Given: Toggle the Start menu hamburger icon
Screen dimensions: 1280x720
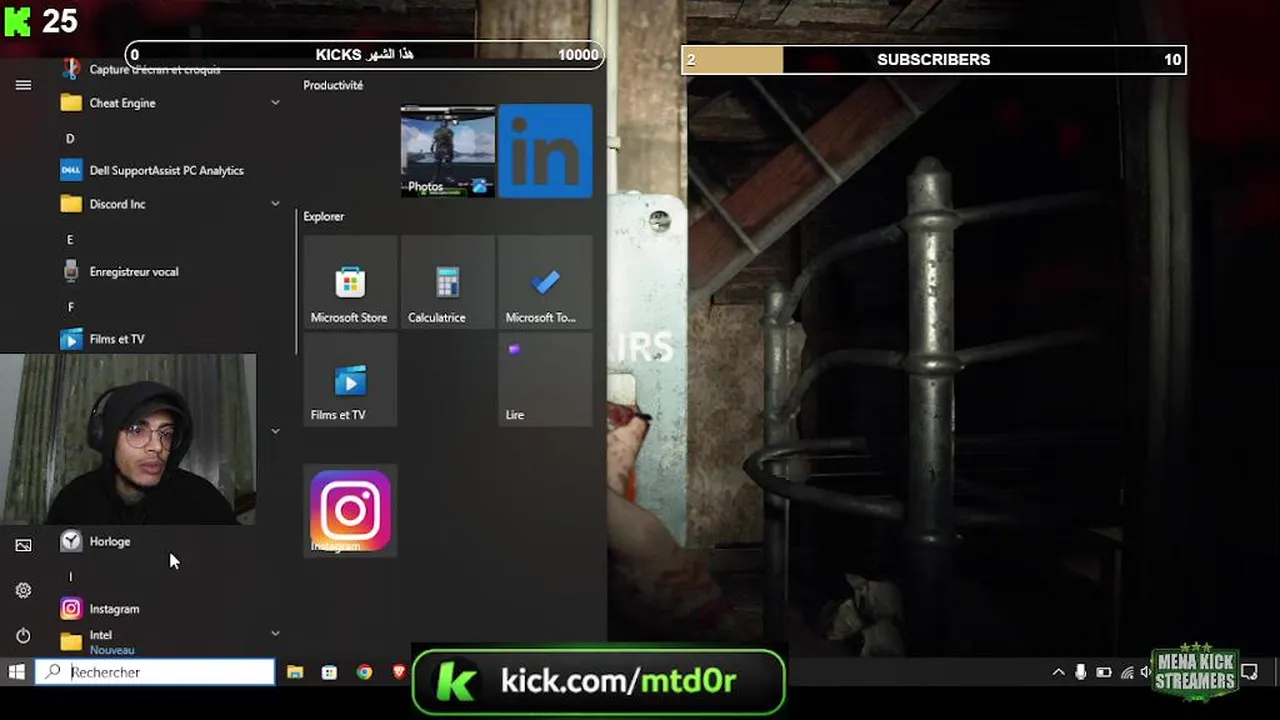Looking at the screenshot, I should pyautogui.click(x=23, y=85).
